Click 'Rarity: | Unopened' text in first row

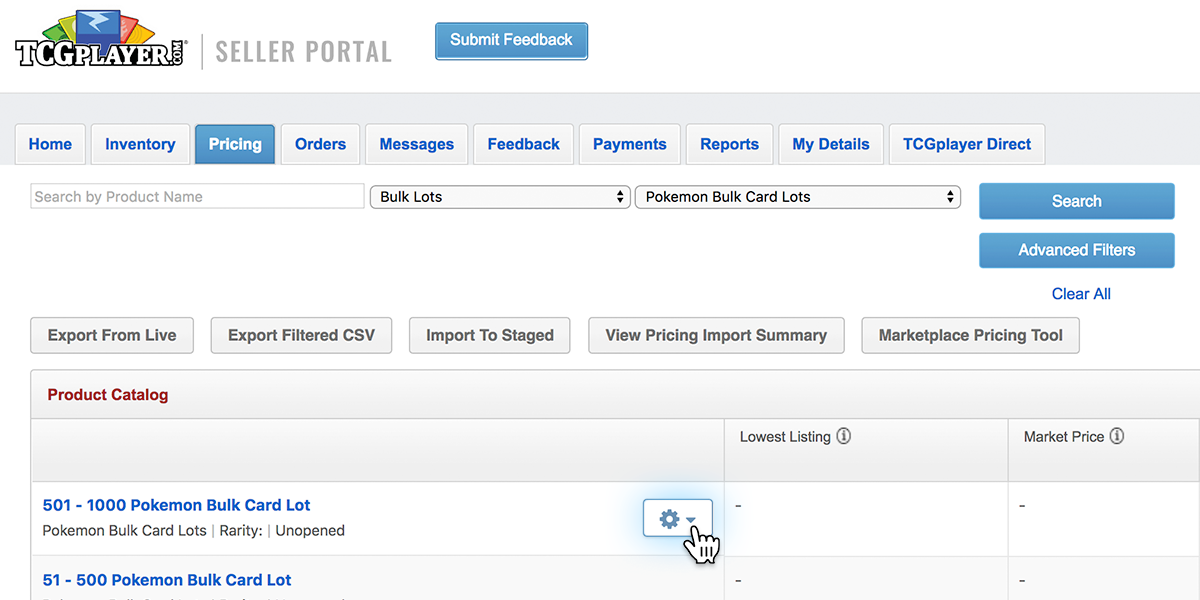point(282,531)
